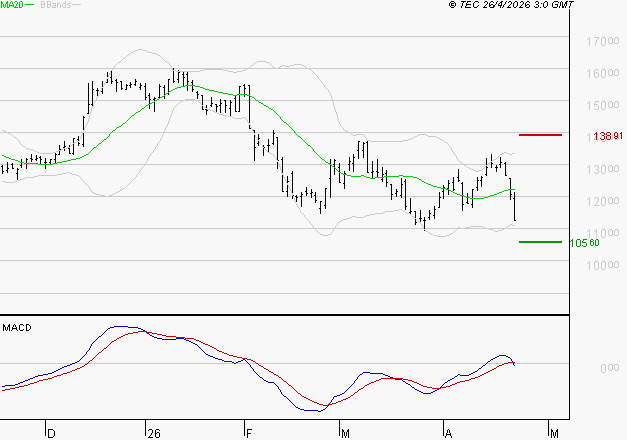
Task: Click the green 105.60 support line
Action: coord(540,242)
